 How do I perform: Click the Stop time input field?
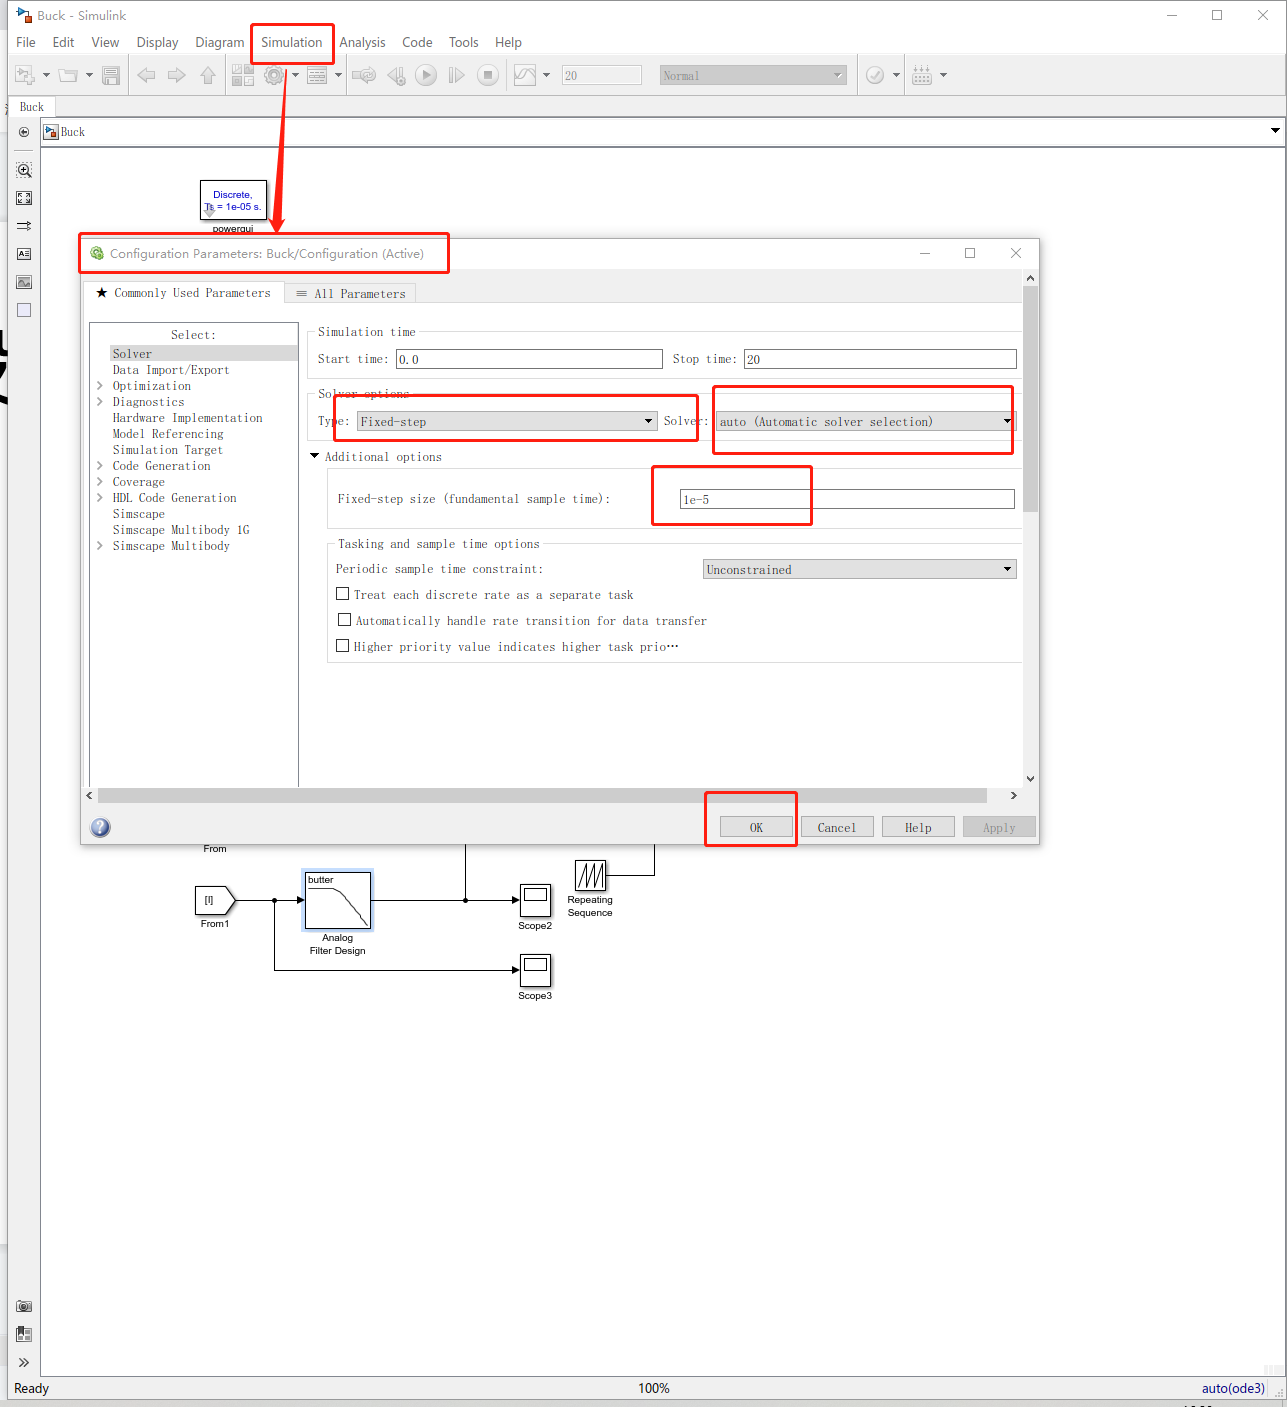880,359
